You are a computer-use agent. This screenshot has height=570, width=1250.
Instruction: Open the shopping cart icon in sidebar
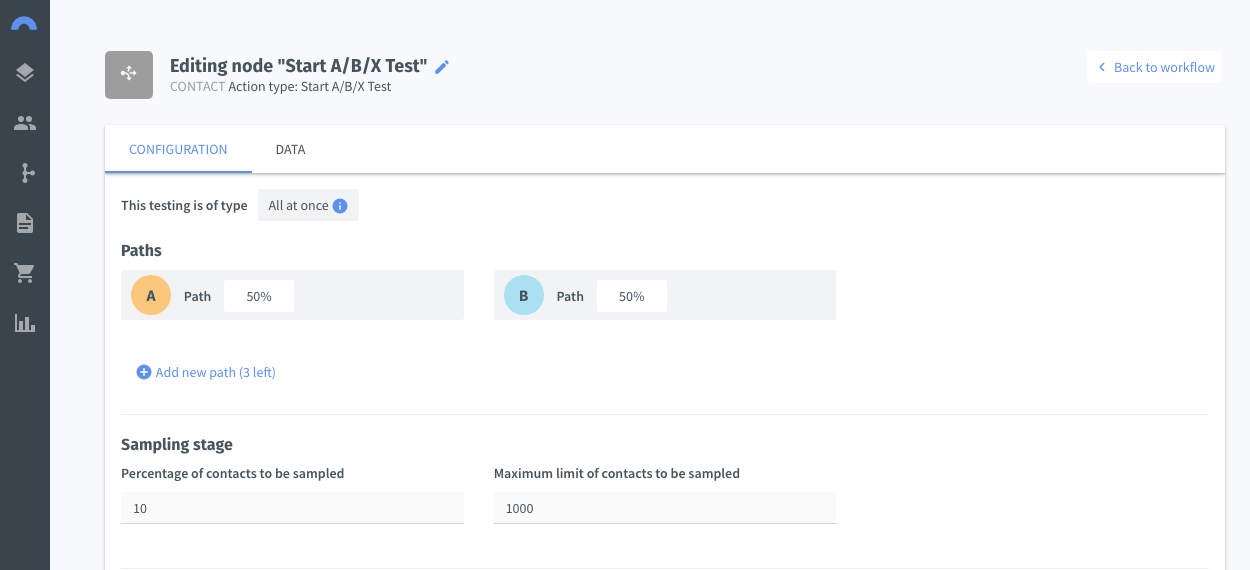(25, 273)
